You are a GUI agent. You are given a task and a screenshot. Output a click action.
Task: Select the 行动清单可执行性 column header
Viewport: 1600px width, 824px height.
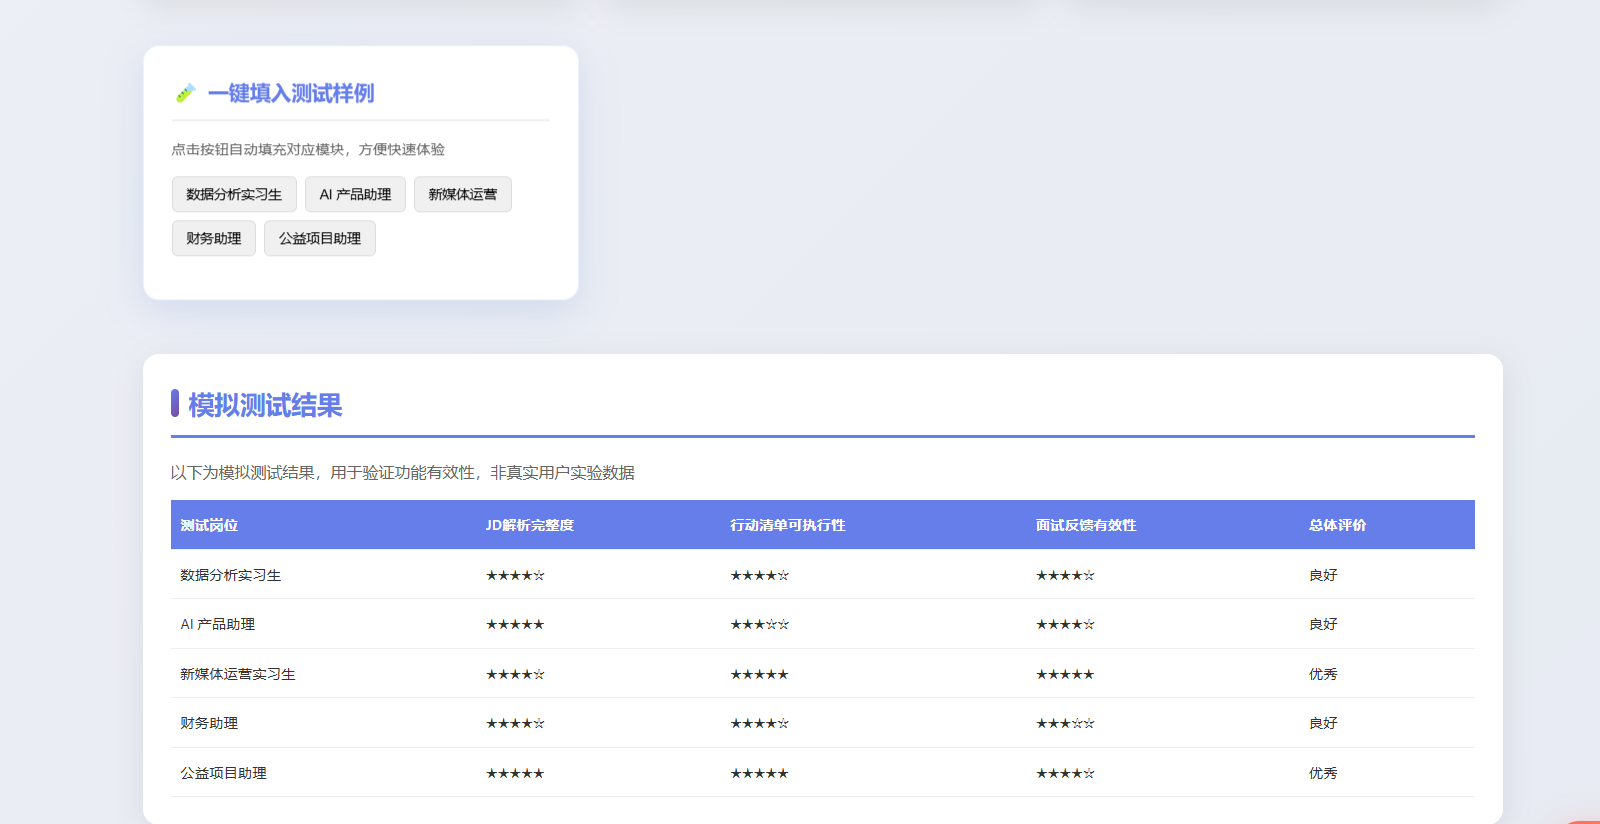click(x=787, y=525)
